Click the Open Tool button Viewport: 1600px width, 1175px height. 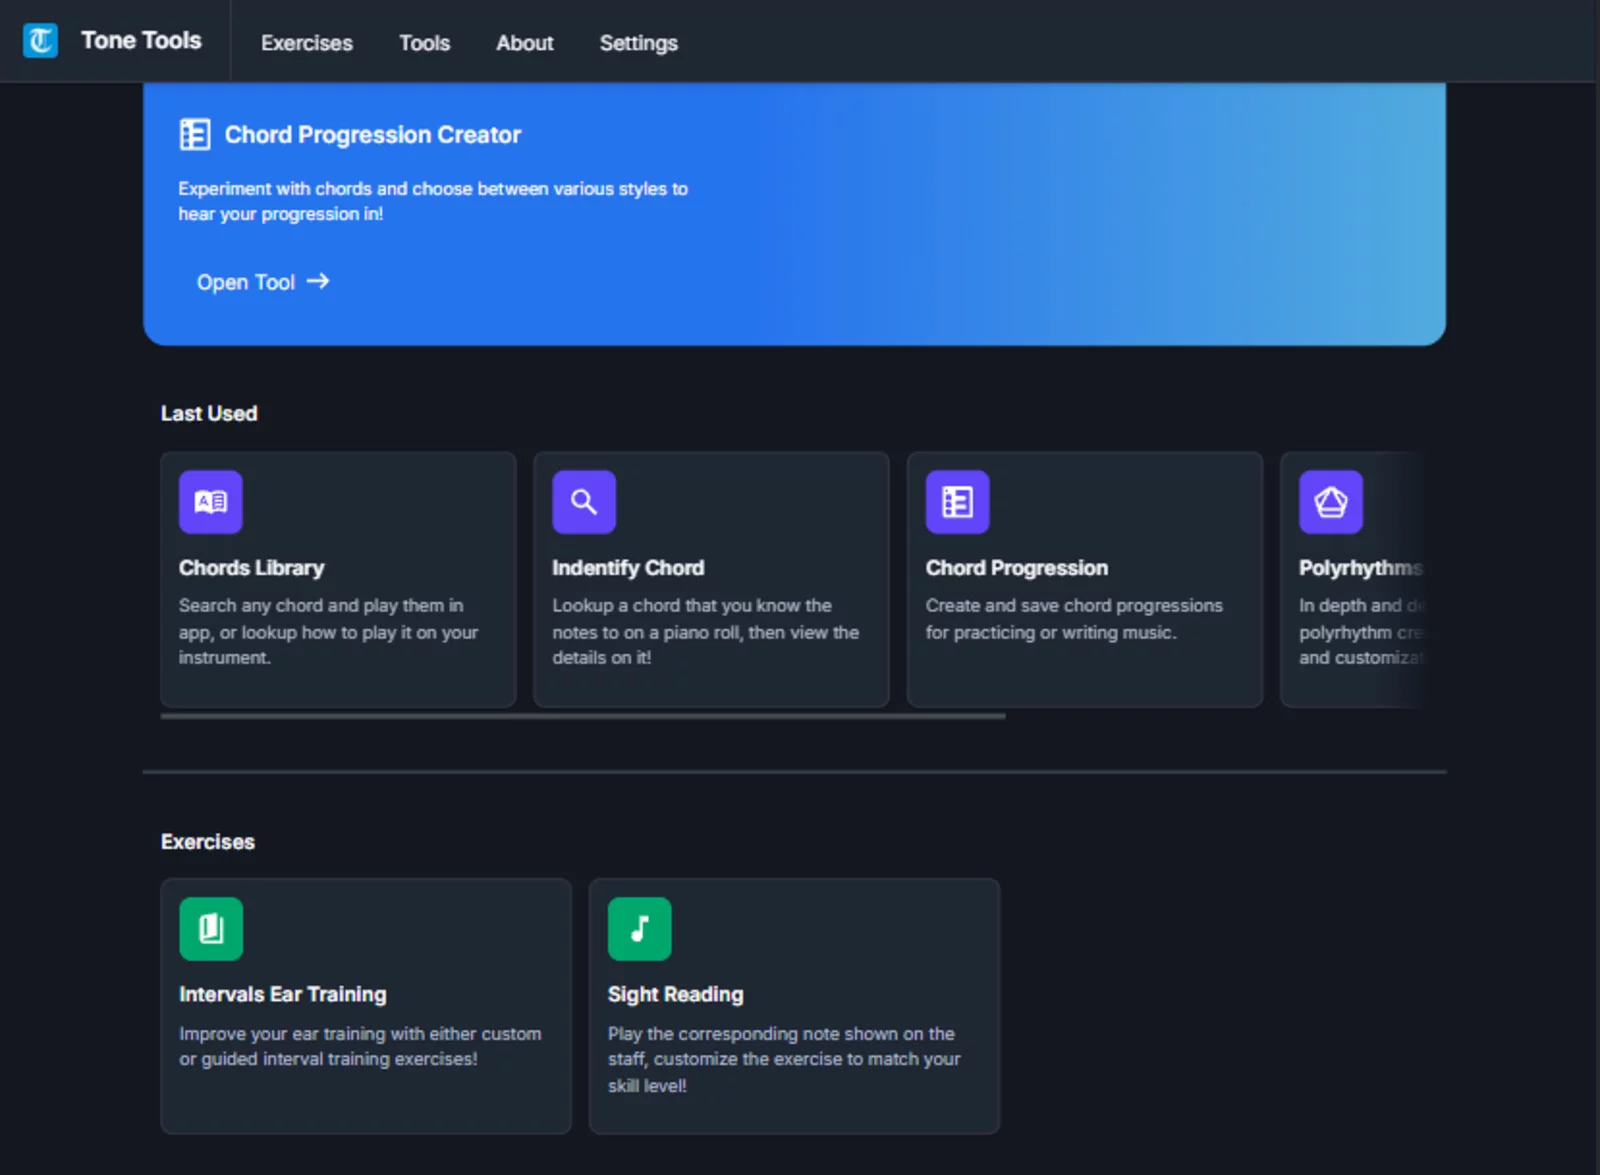[263, 282]
